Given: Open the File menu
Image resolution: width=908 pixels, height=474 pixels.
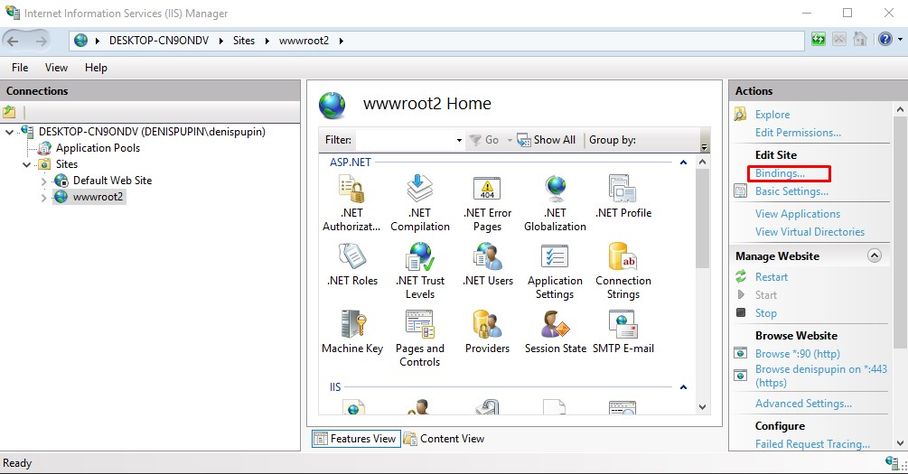Looking at the screenshot, I should point(20,68).
